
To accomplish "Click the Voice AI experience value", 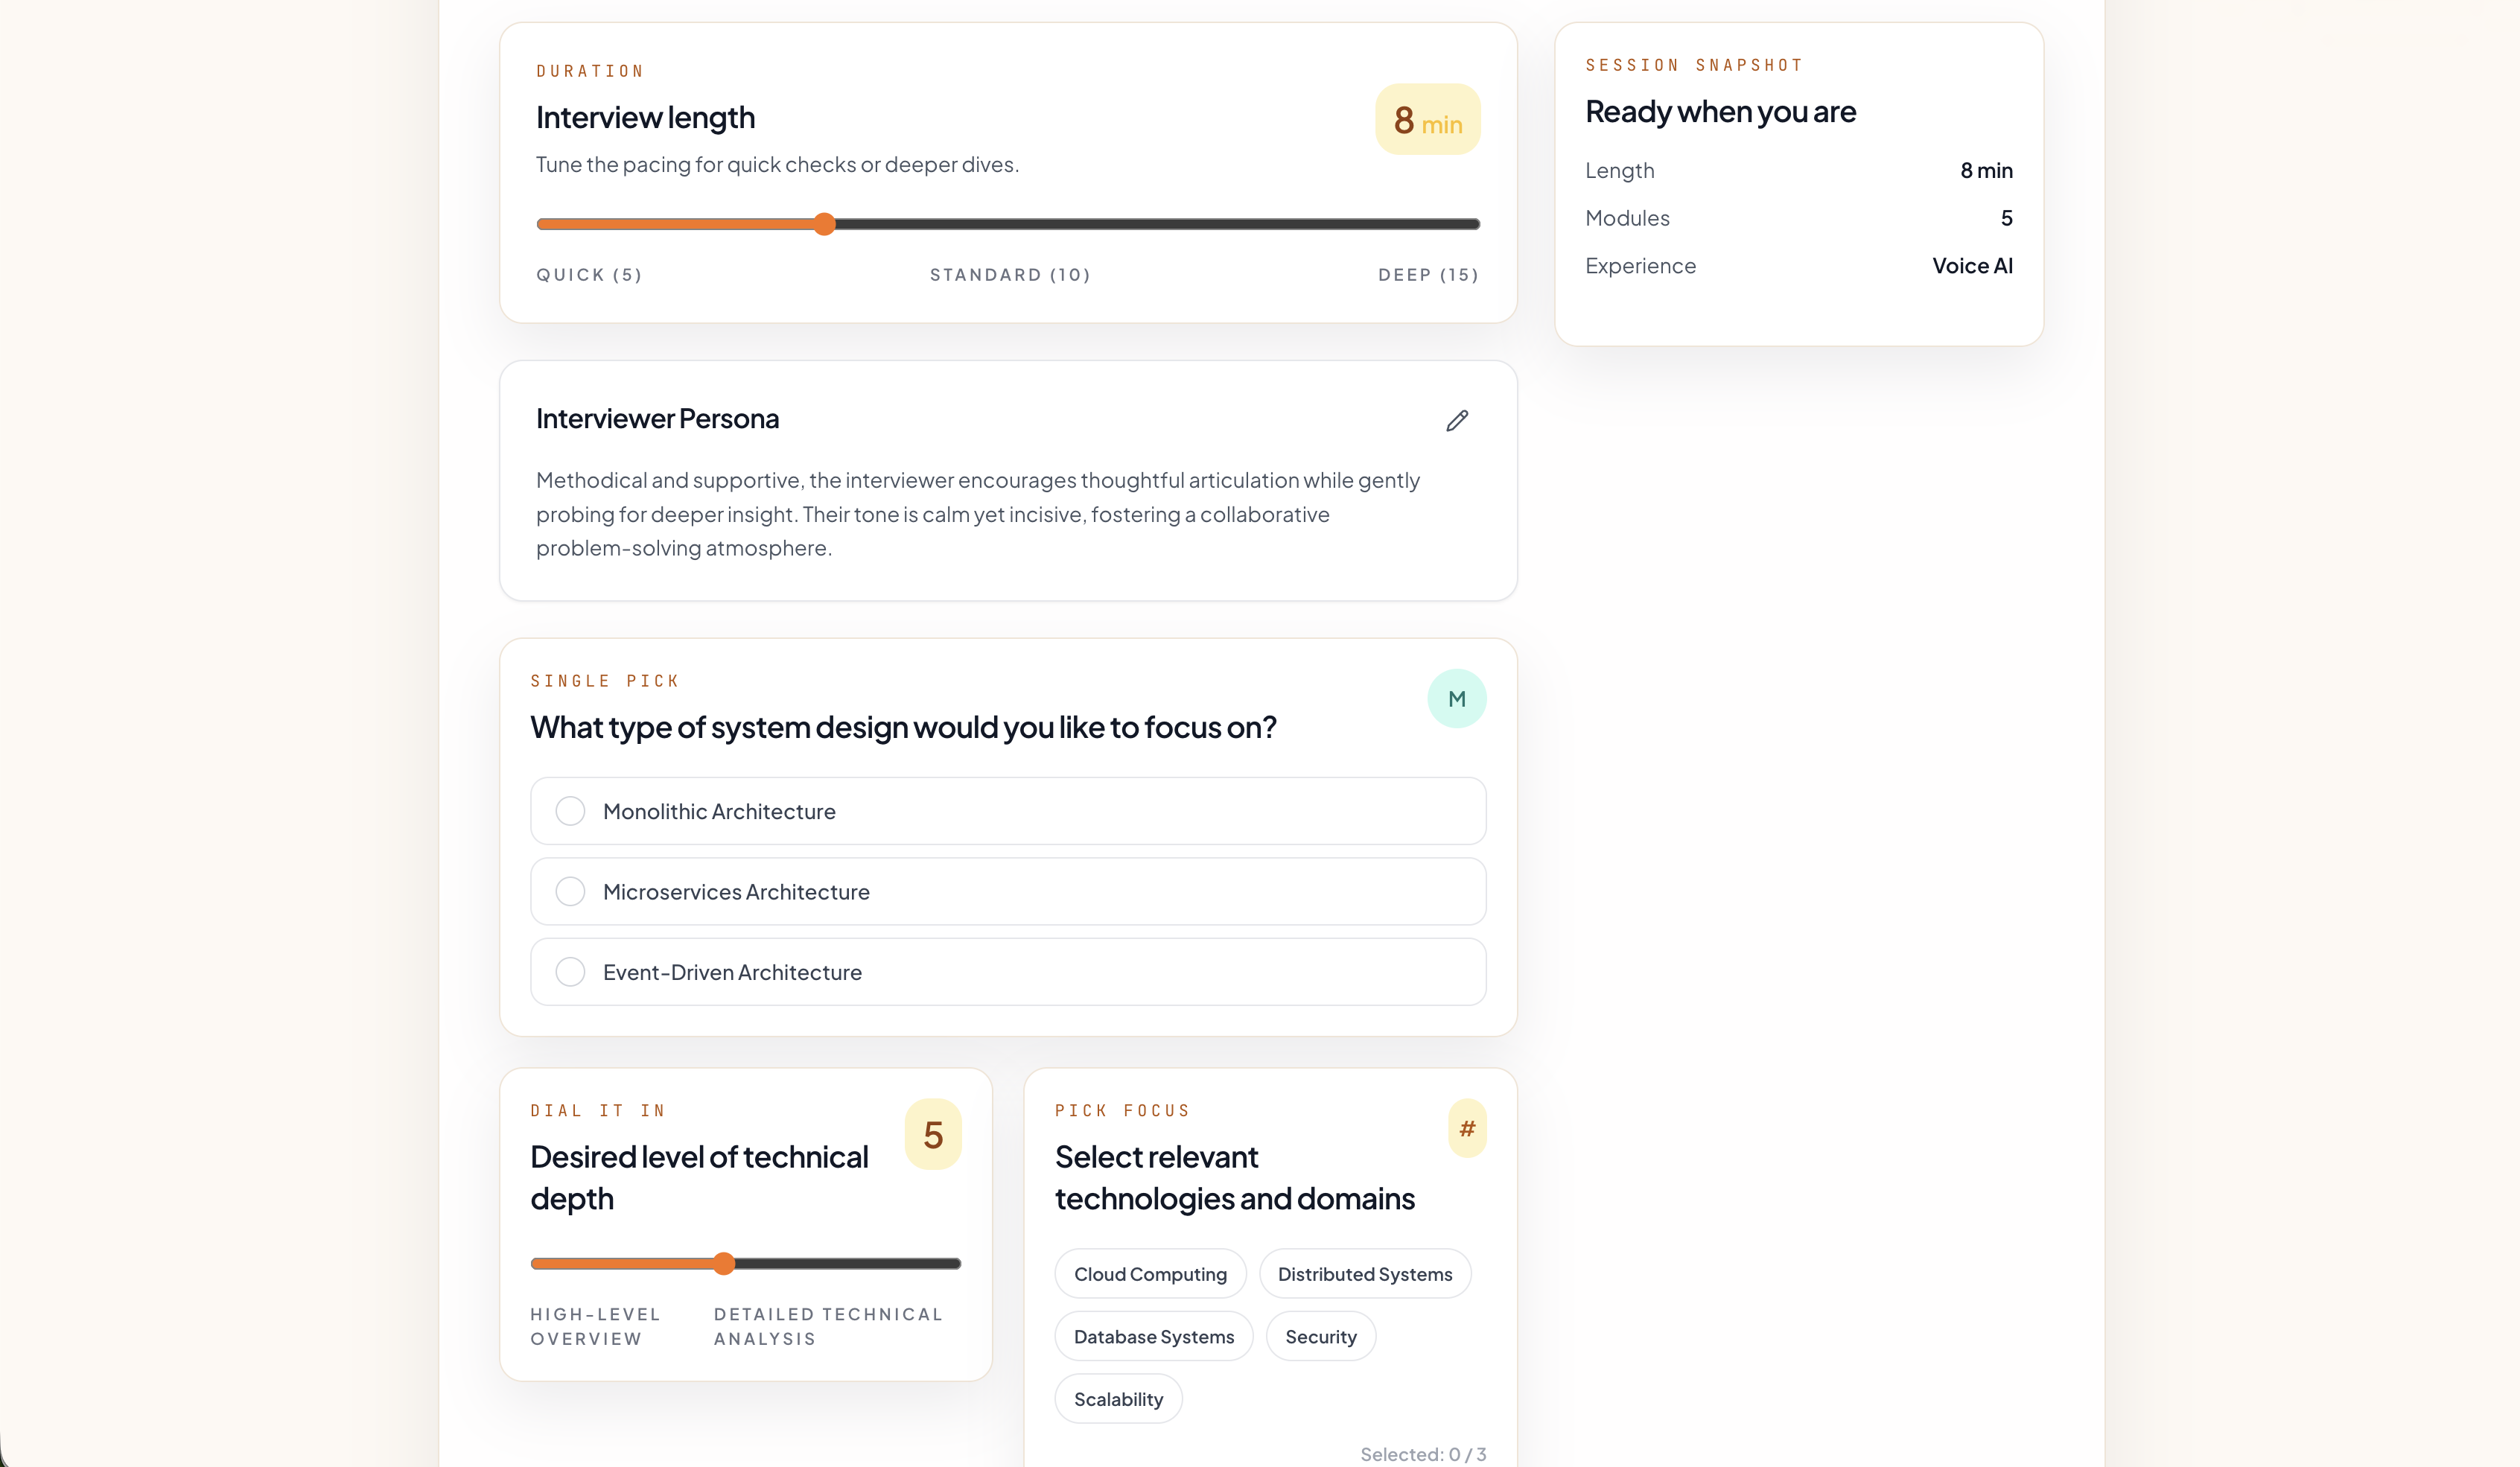I will pos(1971,266).
